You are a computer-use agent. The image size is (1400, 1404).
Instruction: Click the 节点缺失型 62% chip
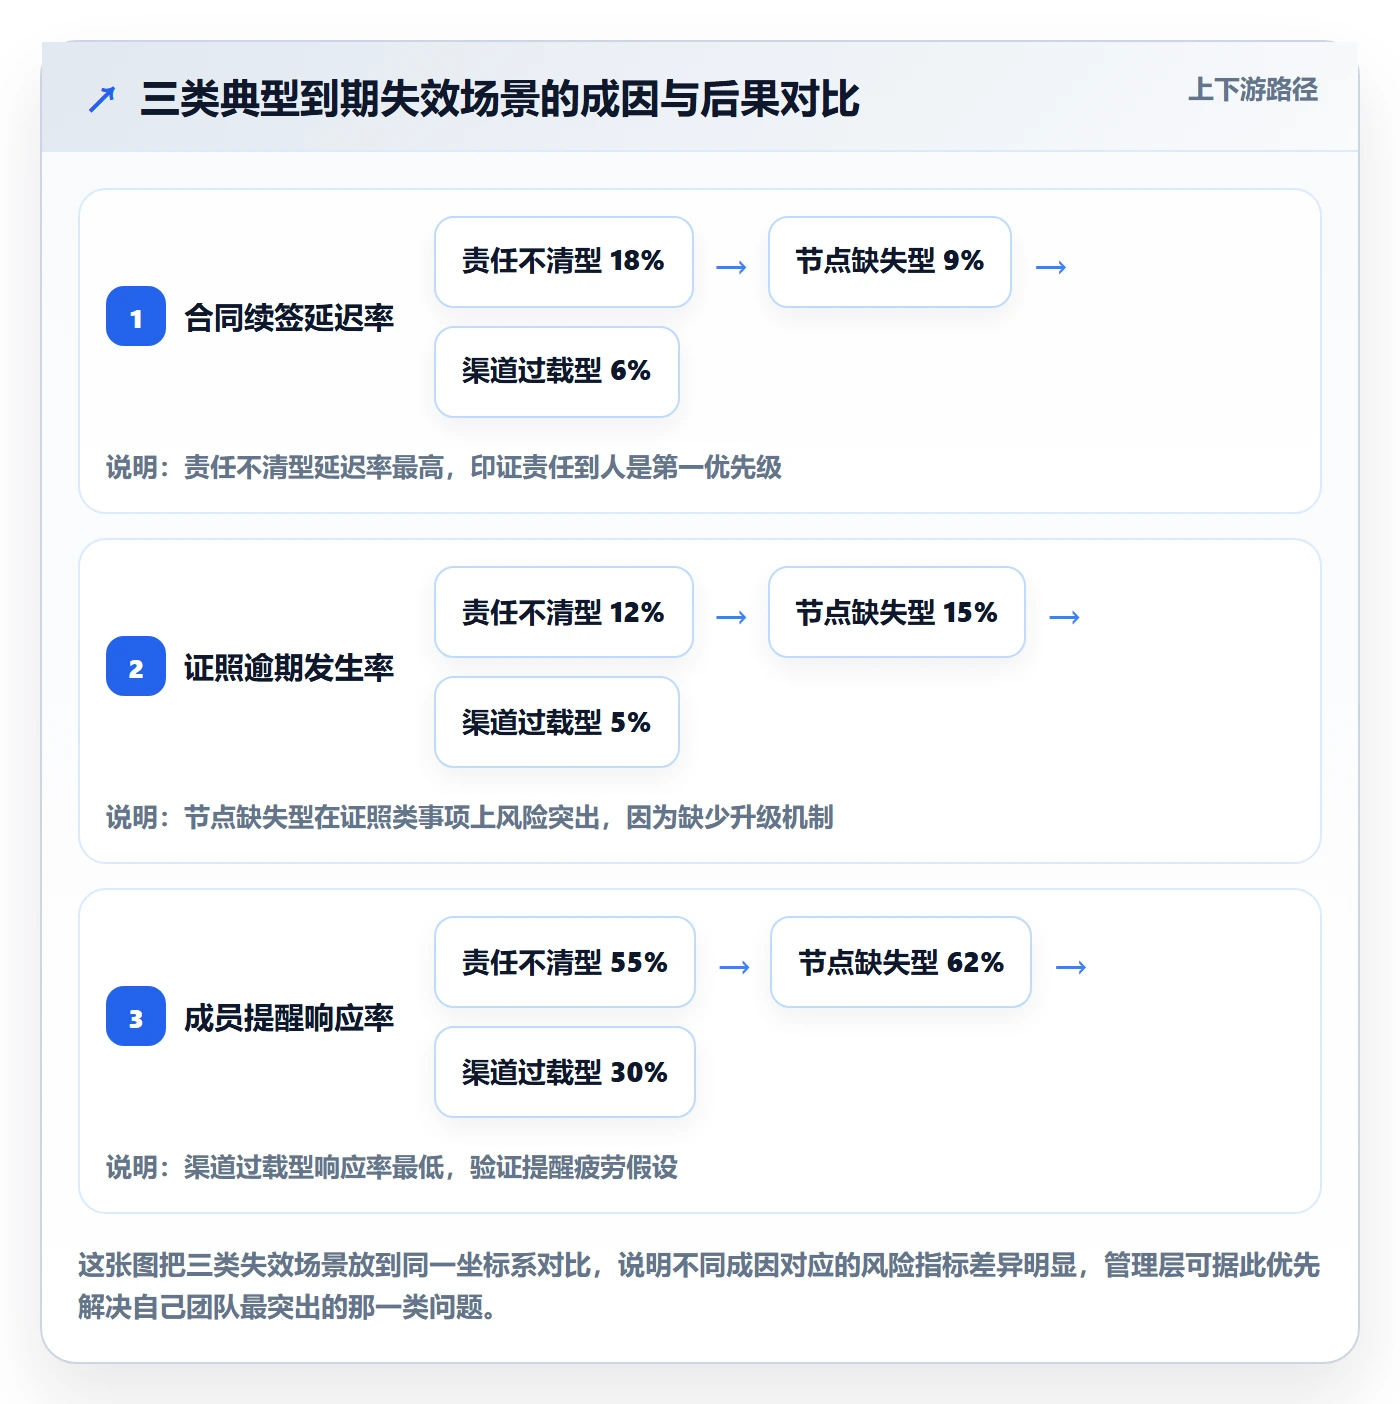click(x=901, y=962)
